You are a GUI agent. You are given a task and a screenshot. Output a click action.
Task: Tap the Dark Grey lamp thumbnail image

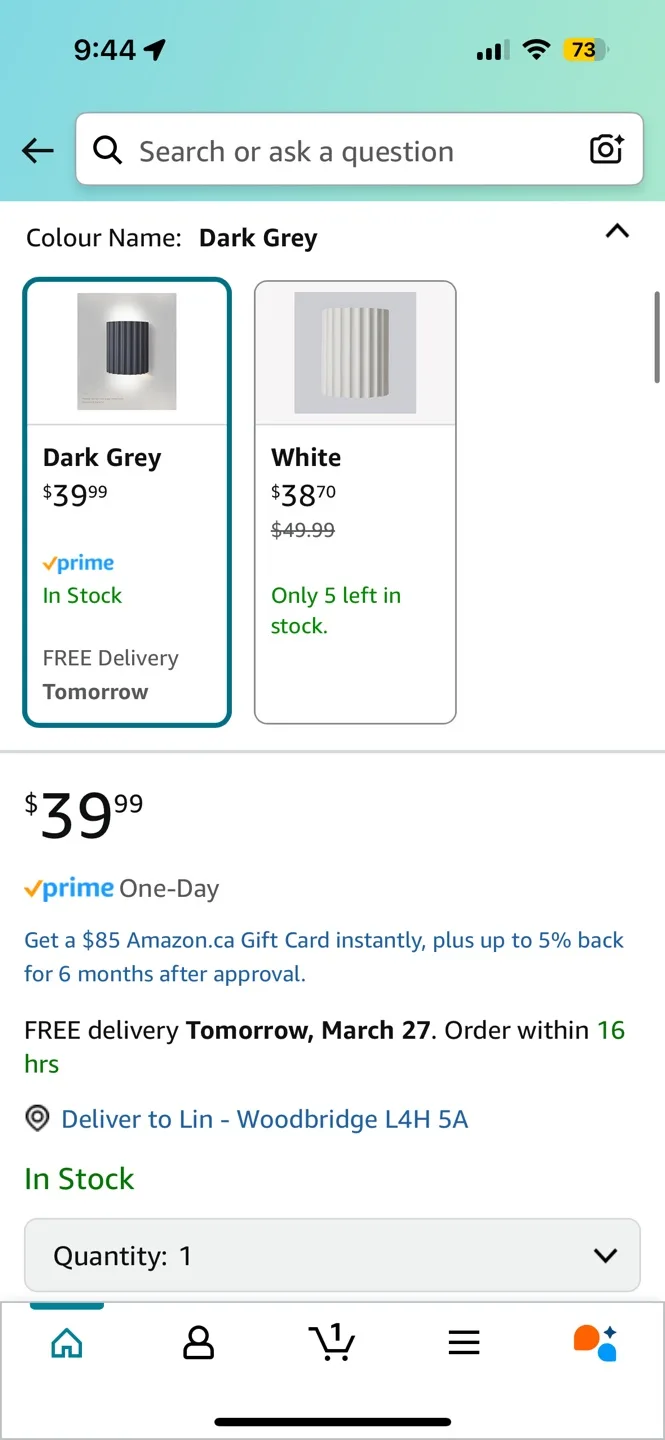click(x=127, y=351)
